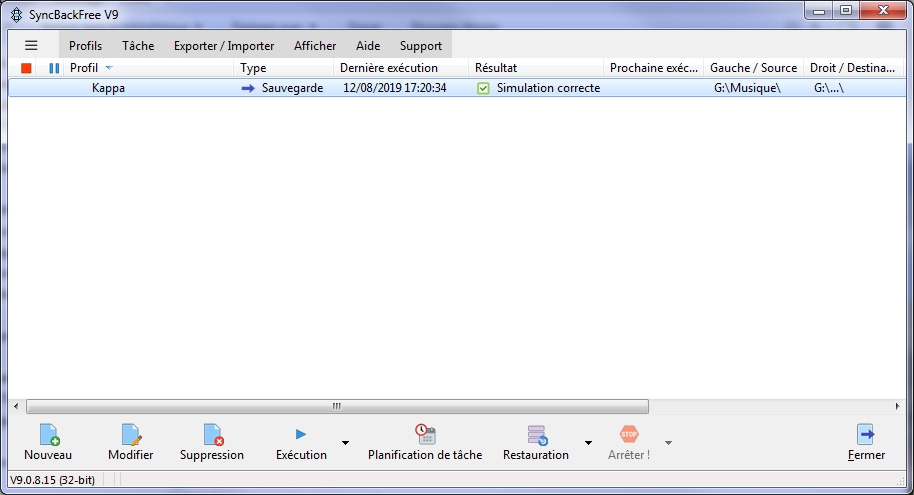Run profile with Exécution play icon
This screenshot has height=495, width=914.
click(x=301, y=434)
